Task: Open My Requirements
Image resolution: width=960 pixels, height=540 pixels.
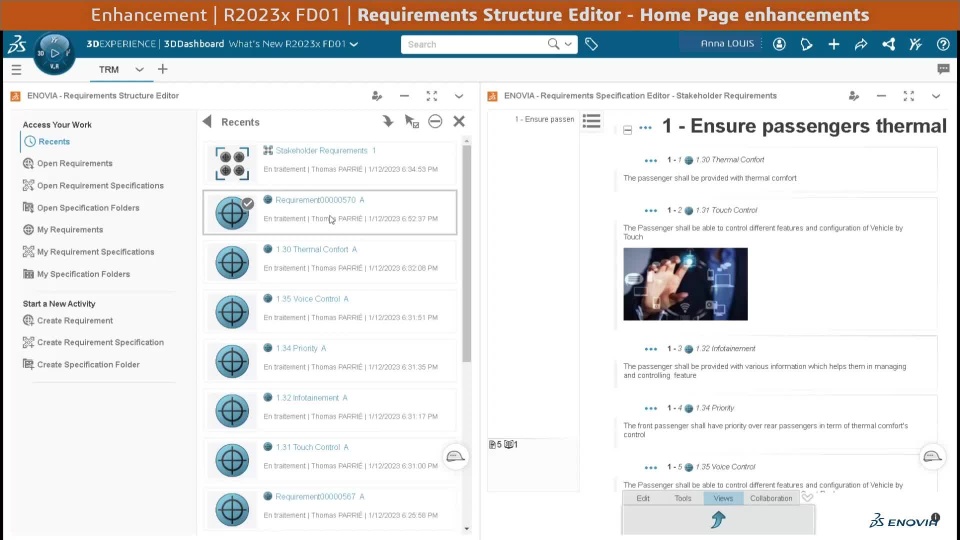Action: [63, 230]
